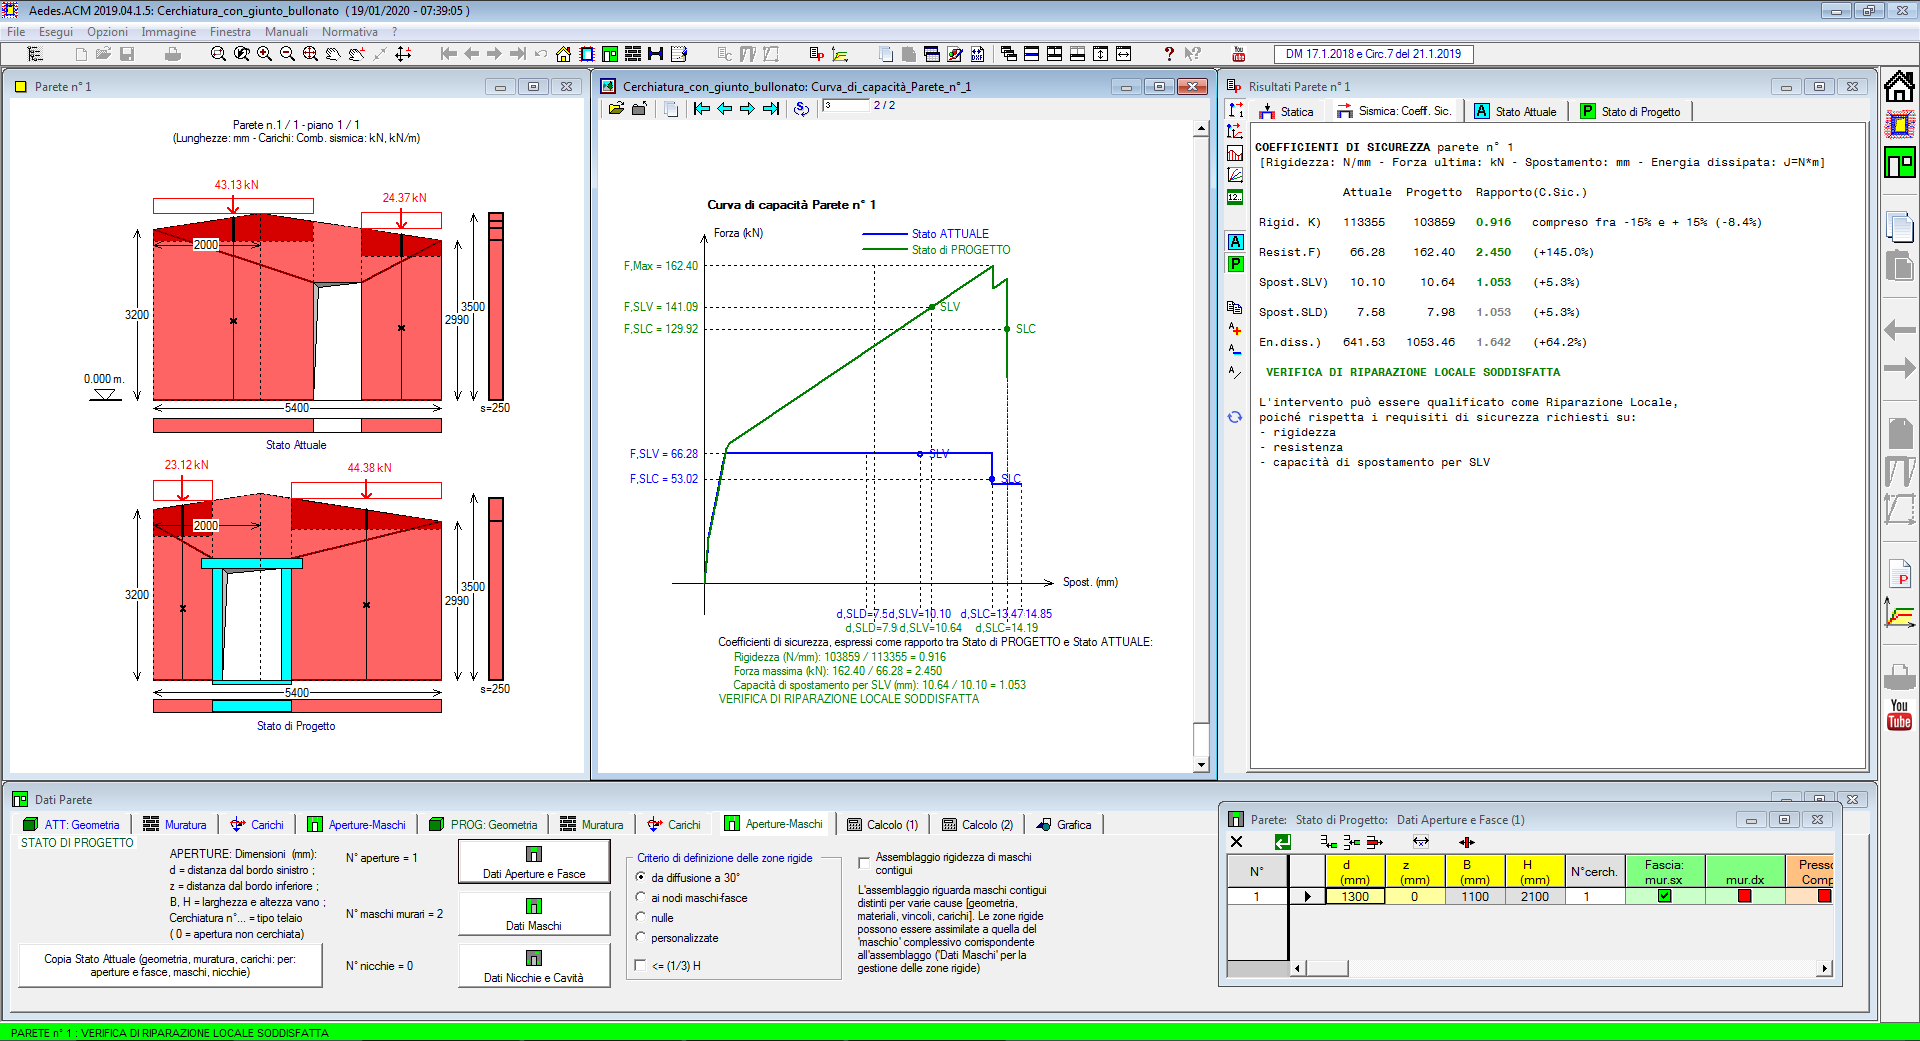The height and width of the screenshot is (1041, 1920).
Task: Click the page number field in curve window
Action: [845, 106]
